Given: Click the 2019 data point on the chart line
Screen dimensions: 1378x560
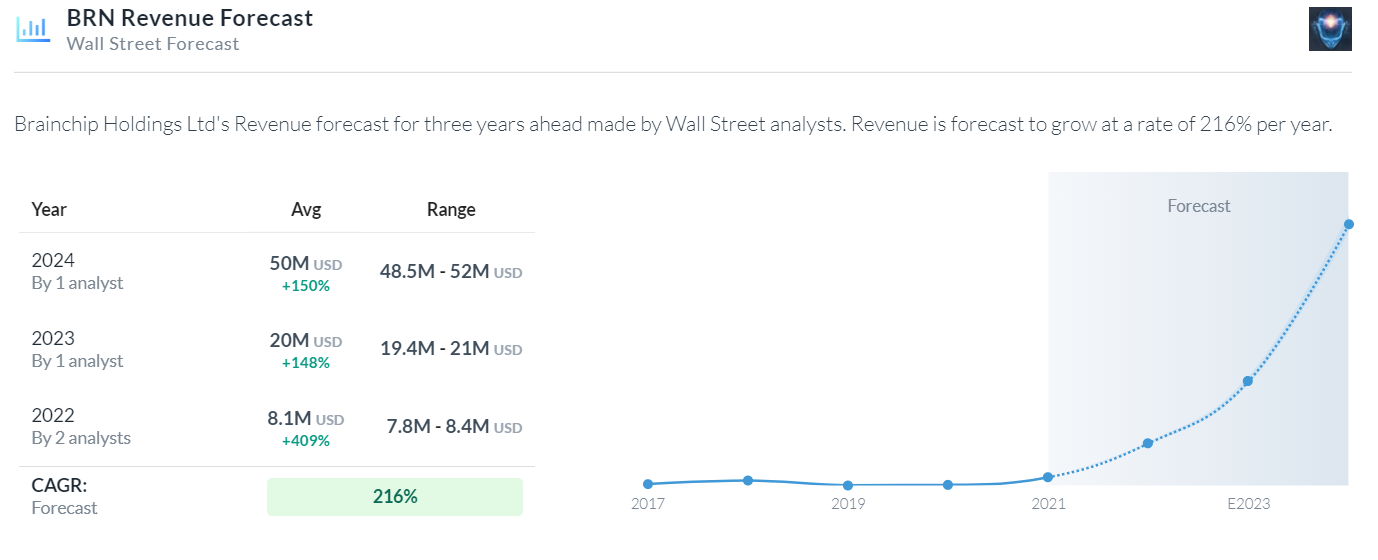Looking at the screenshot, I should click(848, 485).
